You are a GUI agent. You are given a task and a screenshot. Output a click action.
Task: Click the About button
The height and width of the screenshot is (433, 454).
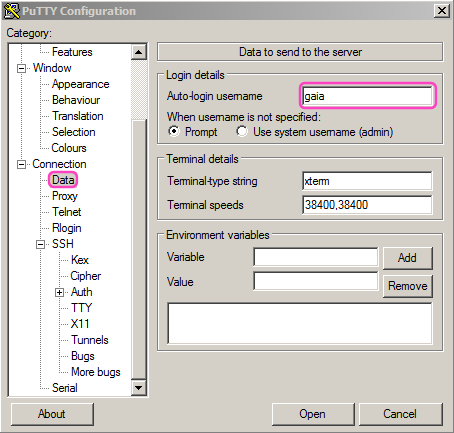pos(52,414)
